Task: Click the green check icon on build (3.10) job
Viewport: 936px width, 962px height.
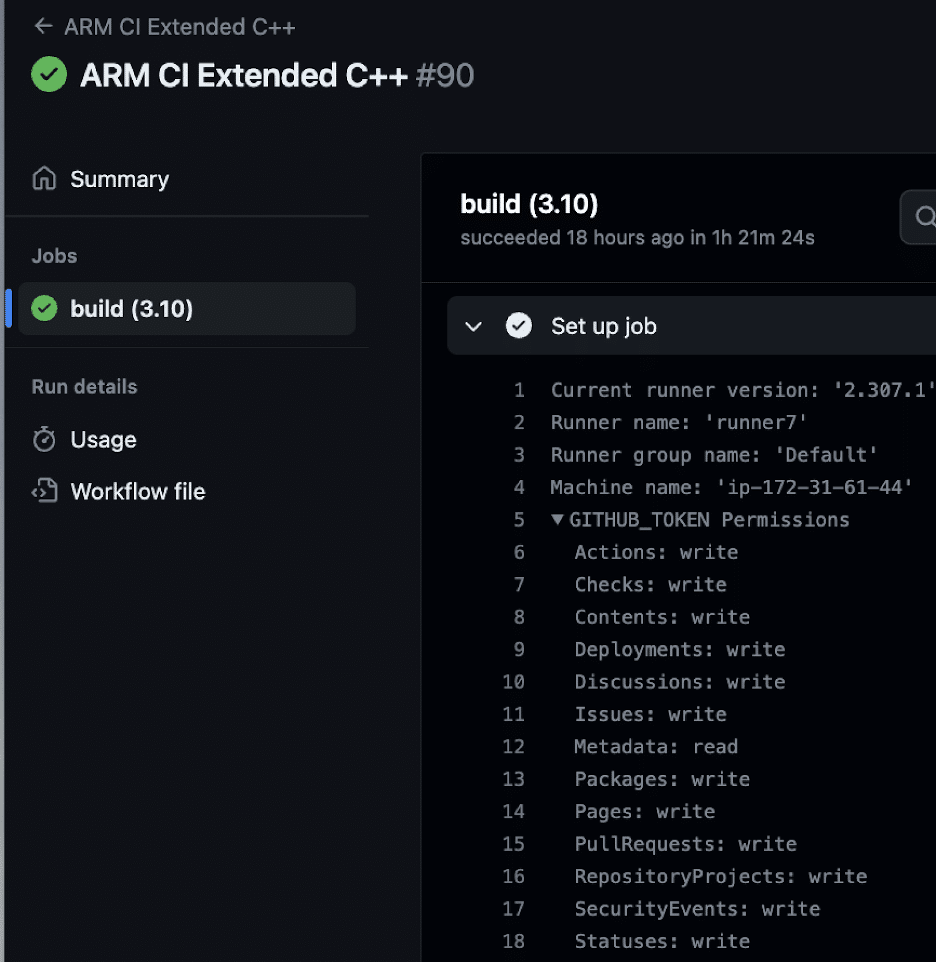Action: (x=44, y=308)
